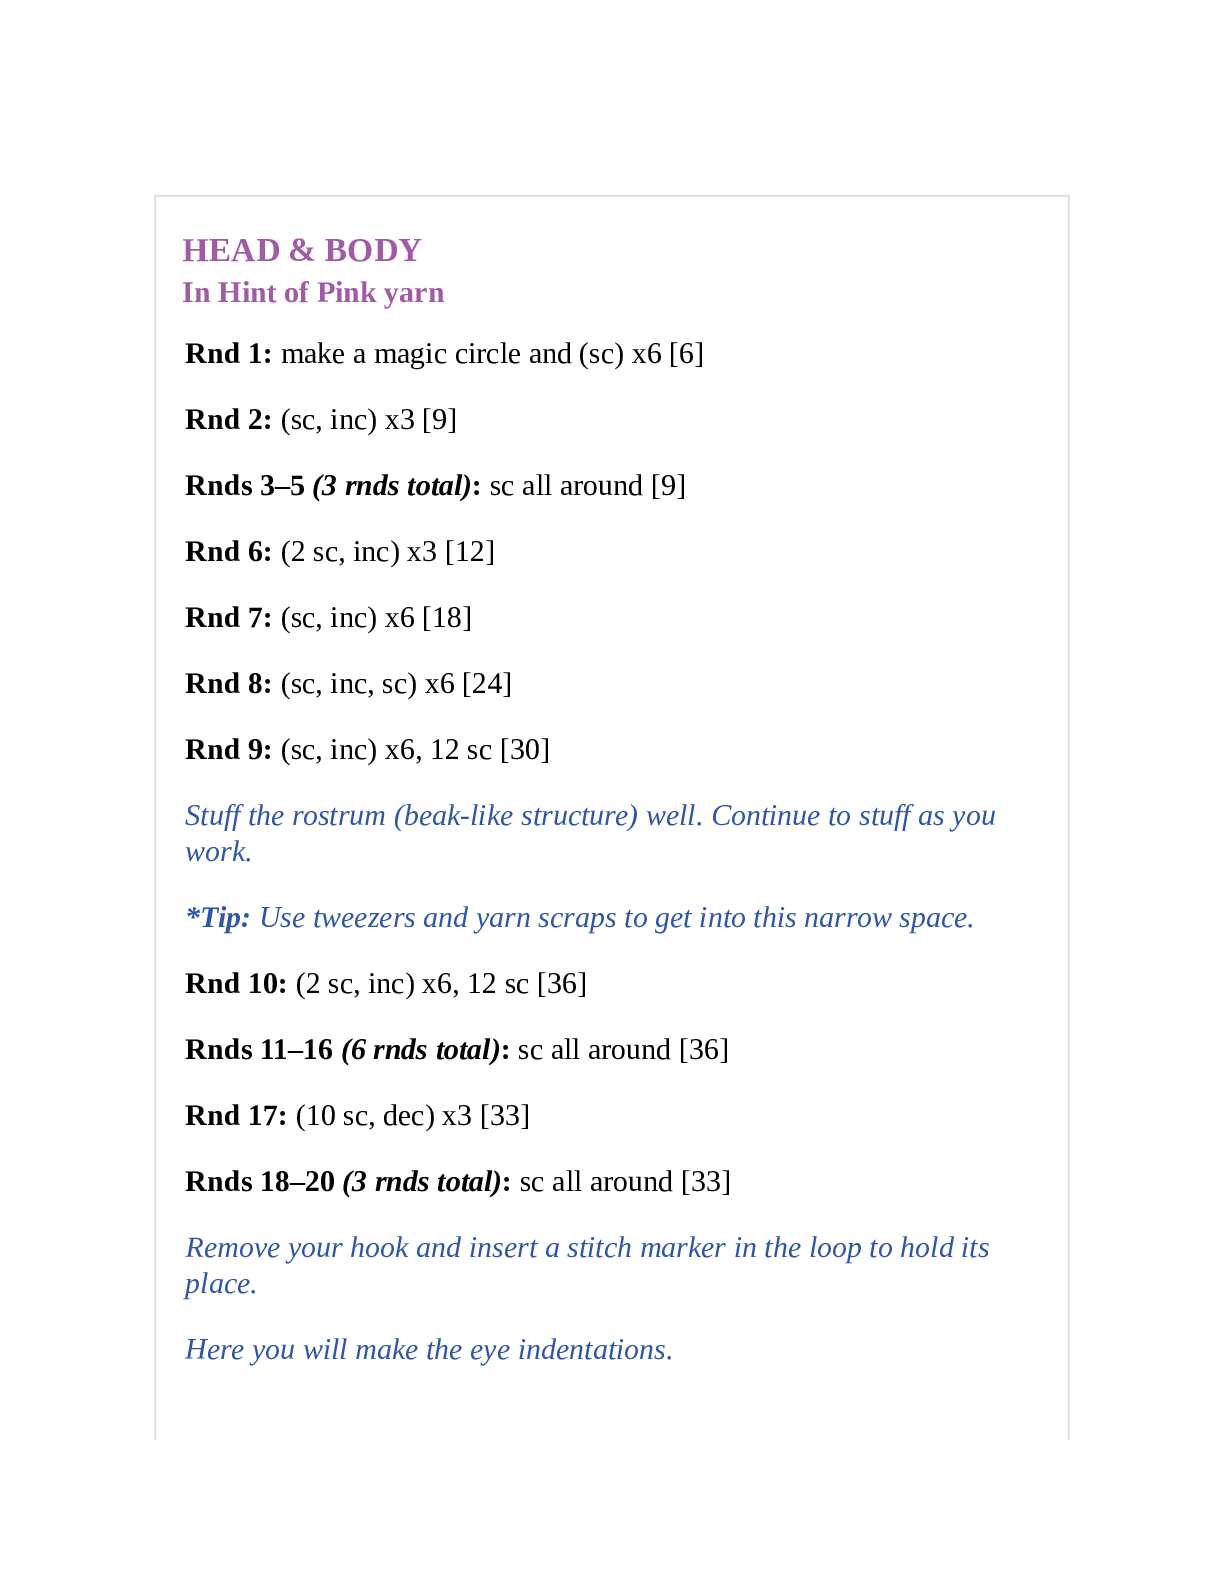Select the Rnds 3–5 instruction line
Image resolution: width=1224 pixels, height=1584 pixels.
(x=435, y=486)
